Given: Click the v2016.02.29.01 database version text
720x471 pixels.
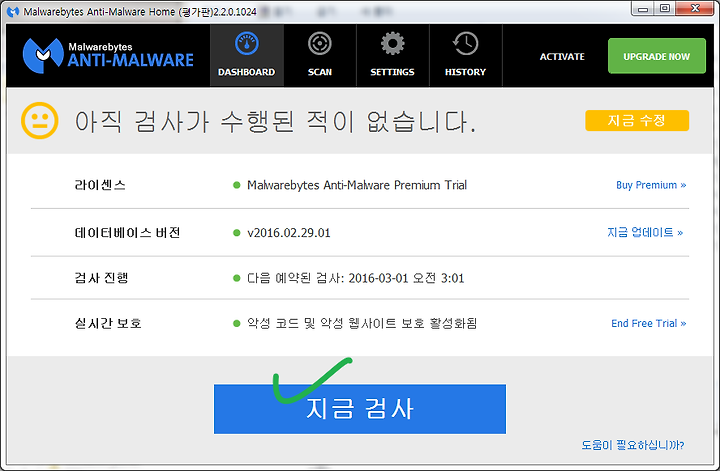Looking at the screenshot, I should click(x=289, y=233).
